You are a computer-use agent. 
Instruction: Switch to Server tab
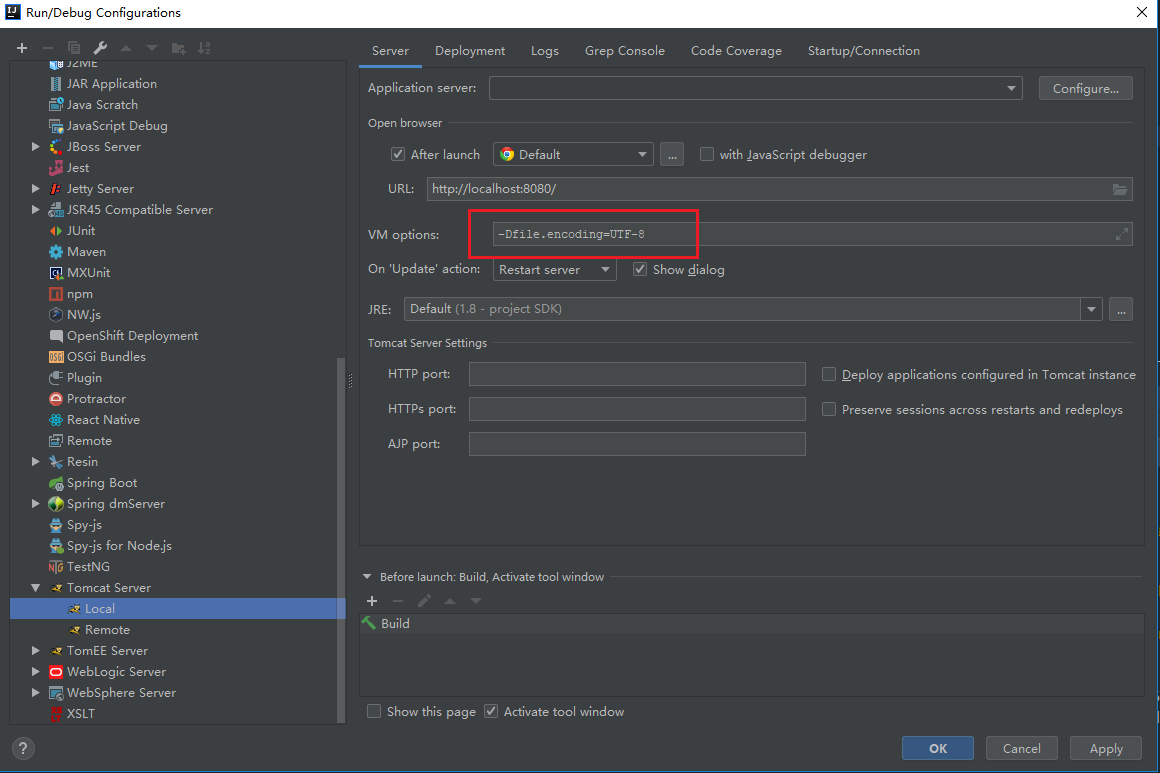(391, 51)
